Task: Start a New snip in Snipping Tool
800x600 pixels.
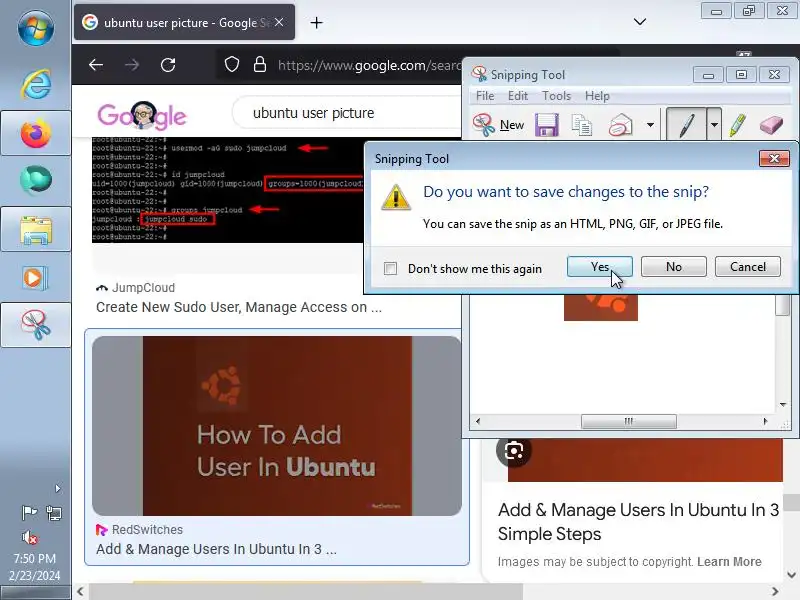Action: 499,124
